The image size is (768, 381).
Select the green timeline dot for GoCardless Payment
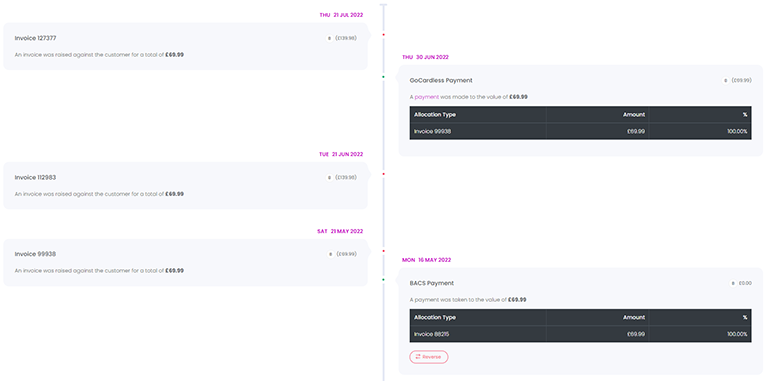coord(384,77)
